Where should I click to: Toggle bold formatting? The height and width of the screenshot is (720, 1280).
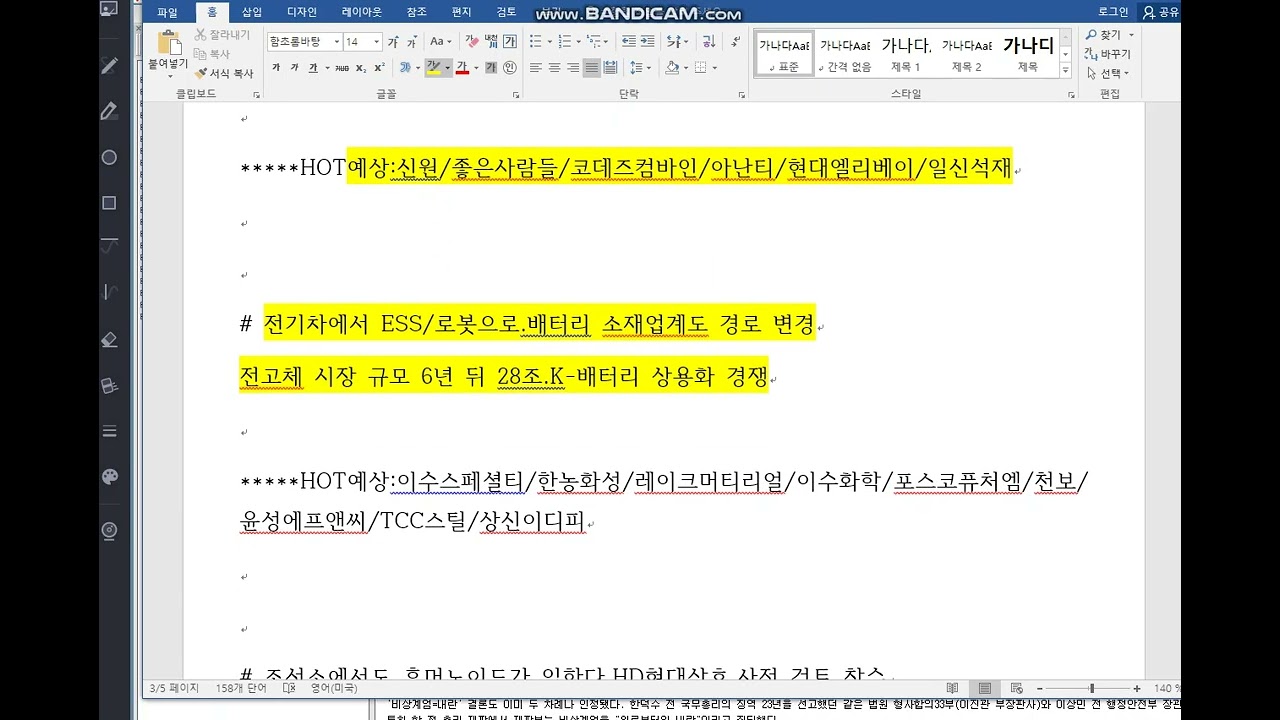pos(277,68)
